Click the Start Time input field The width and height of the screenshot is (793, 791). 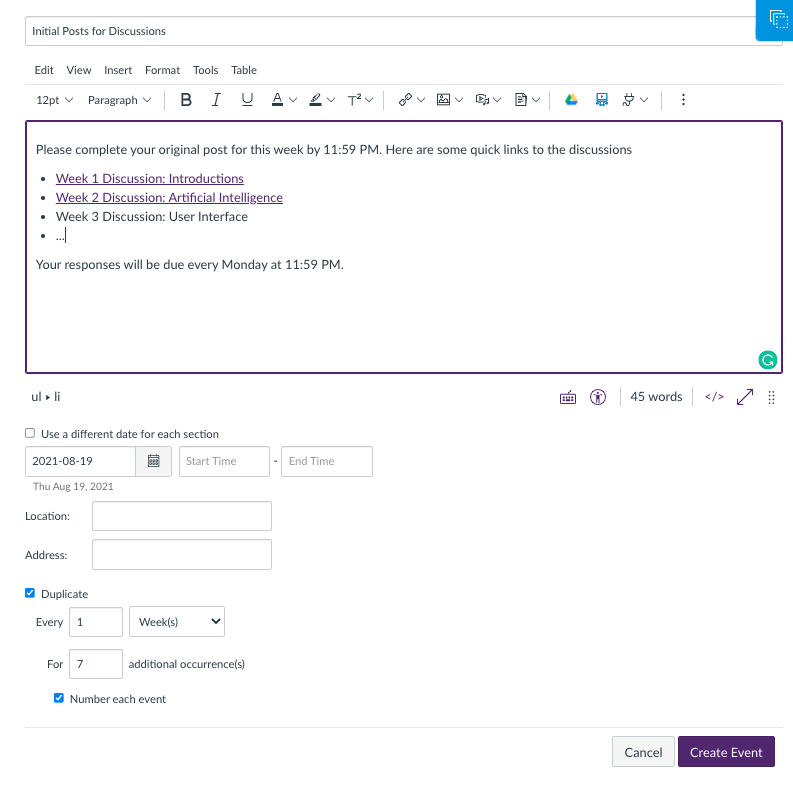tap(224, 461)
